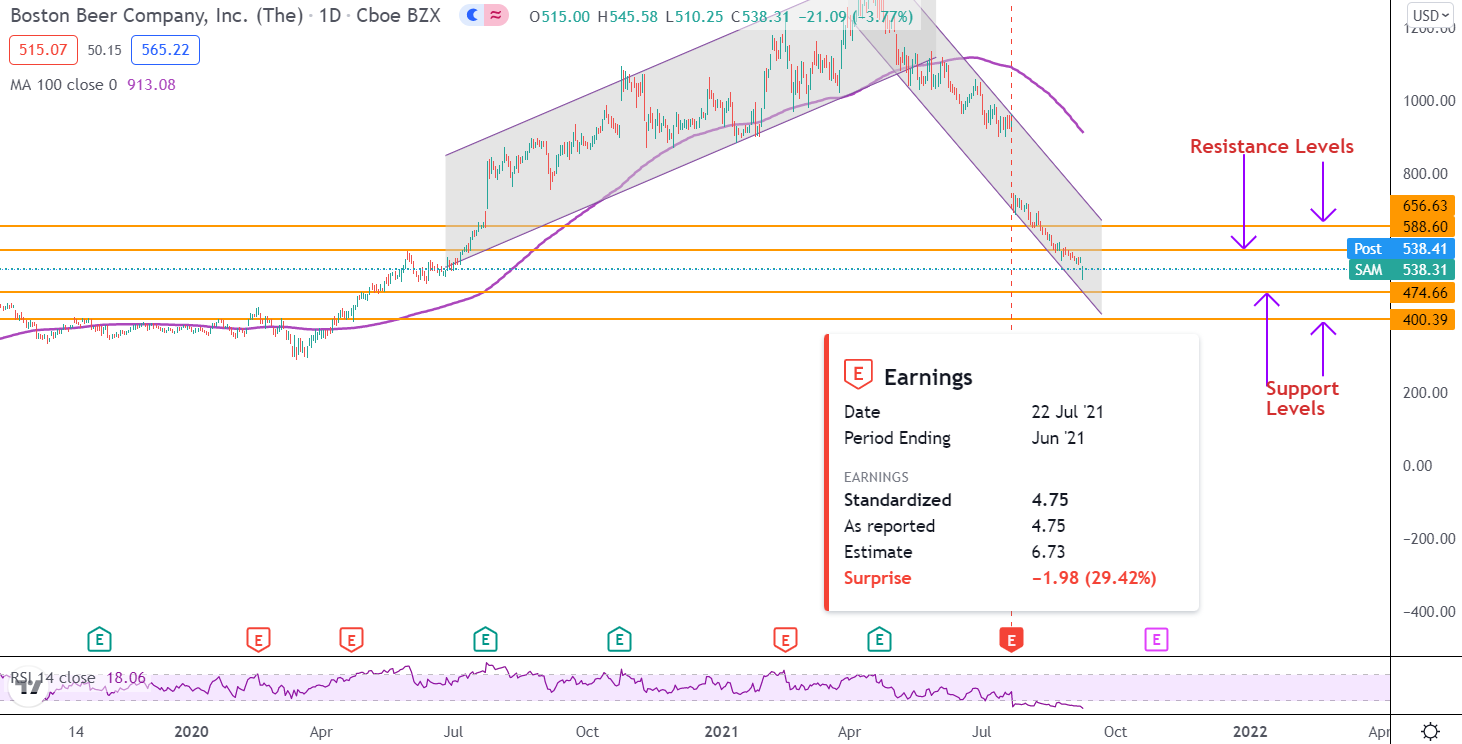Click green earnings marker above Jul 2020
This screenshot has width=1462, height=744.
485,638
